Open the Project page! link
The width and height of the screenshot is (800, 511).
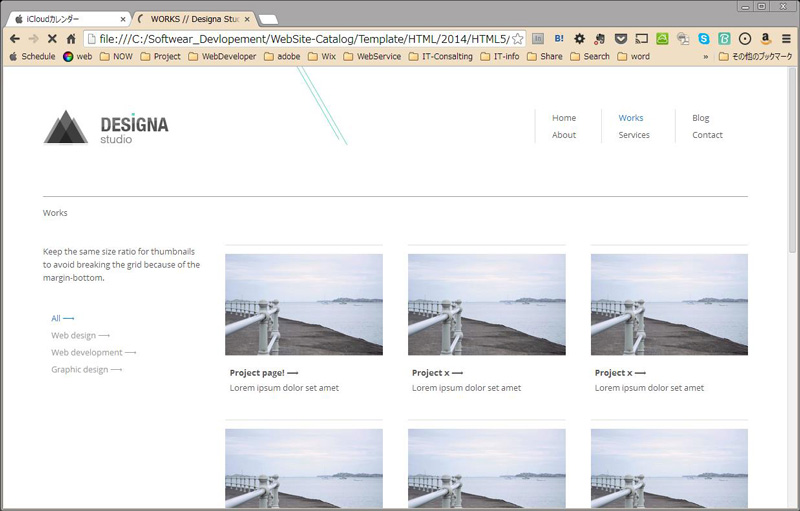click(264, 373)
